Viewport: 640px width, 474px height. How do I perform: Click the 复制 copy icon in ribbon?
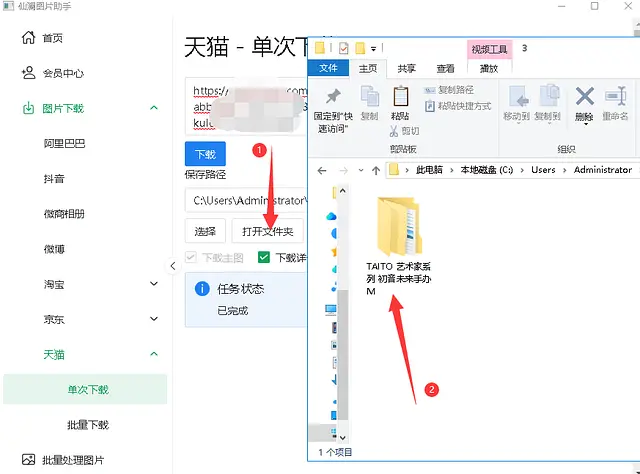point(370,97)
